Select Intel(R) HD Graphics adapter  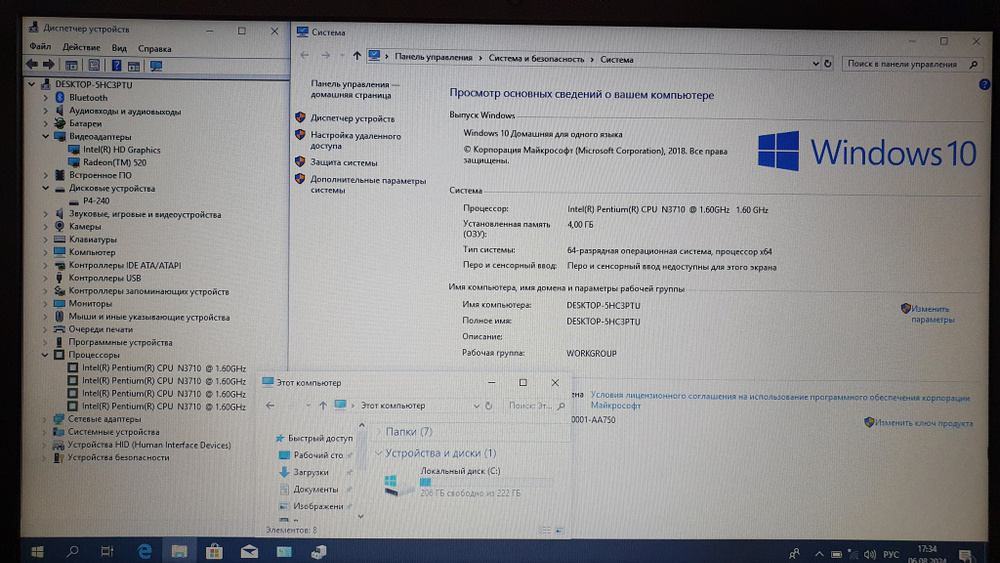[x=121, y=150]
